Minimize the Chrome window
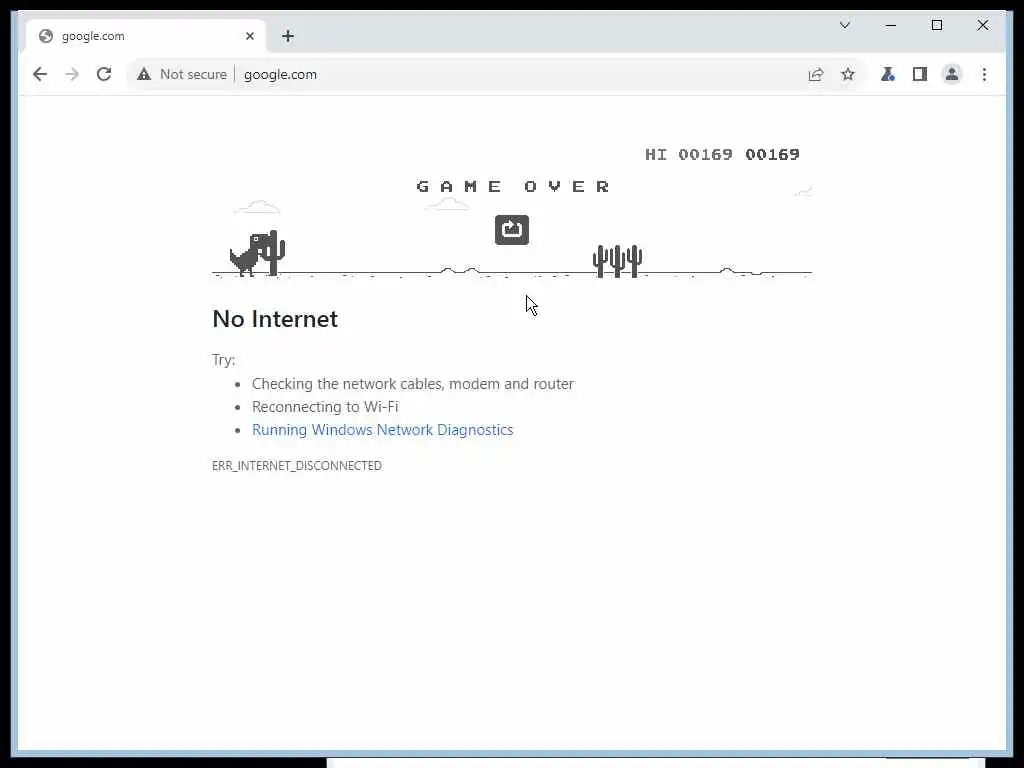Screen dimensions: 1024x768 coord(891,25)
